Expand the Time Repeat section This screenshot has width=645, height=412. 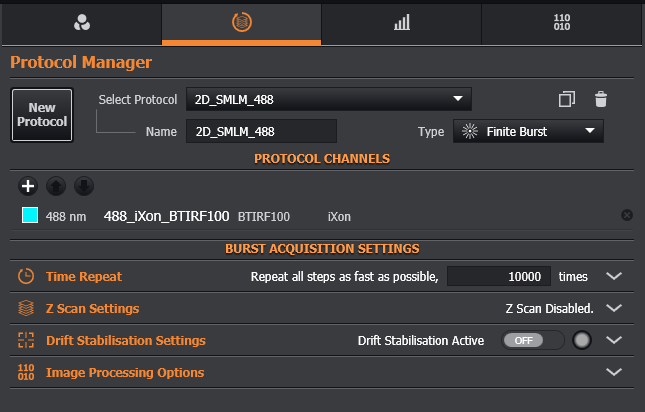(x=615, y=276)
